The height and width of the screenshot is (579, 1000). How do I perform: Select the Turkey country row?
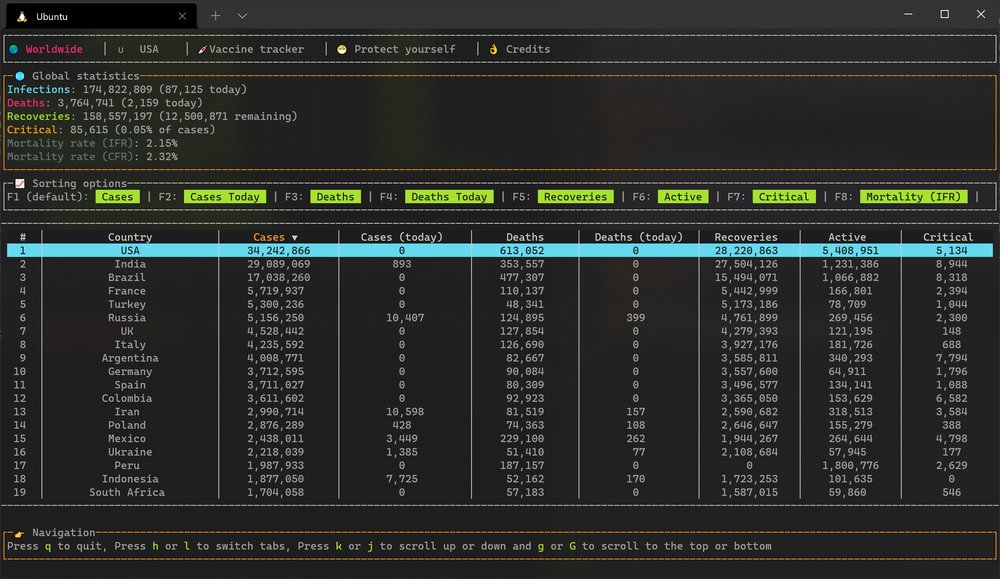499,304
